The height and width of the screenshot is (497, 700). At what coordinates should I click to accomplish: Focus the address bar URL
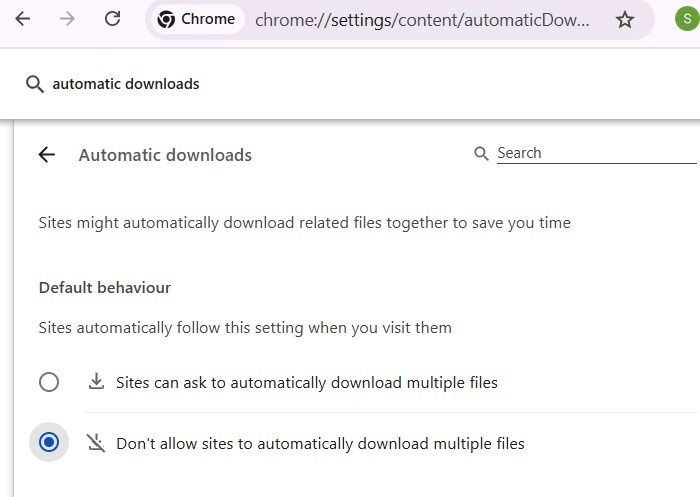[422, 19]
